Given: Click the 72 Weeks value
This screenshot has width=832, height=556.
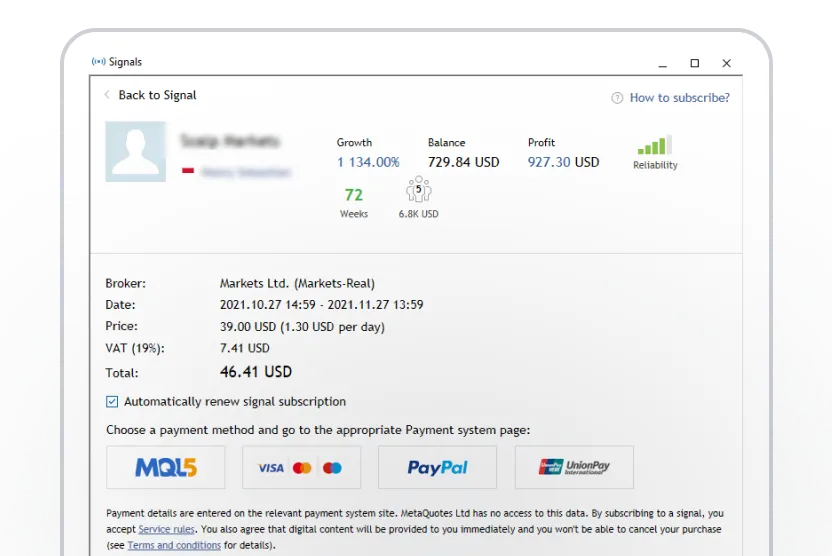Looking at the screenshot, I should click(354, 195).
